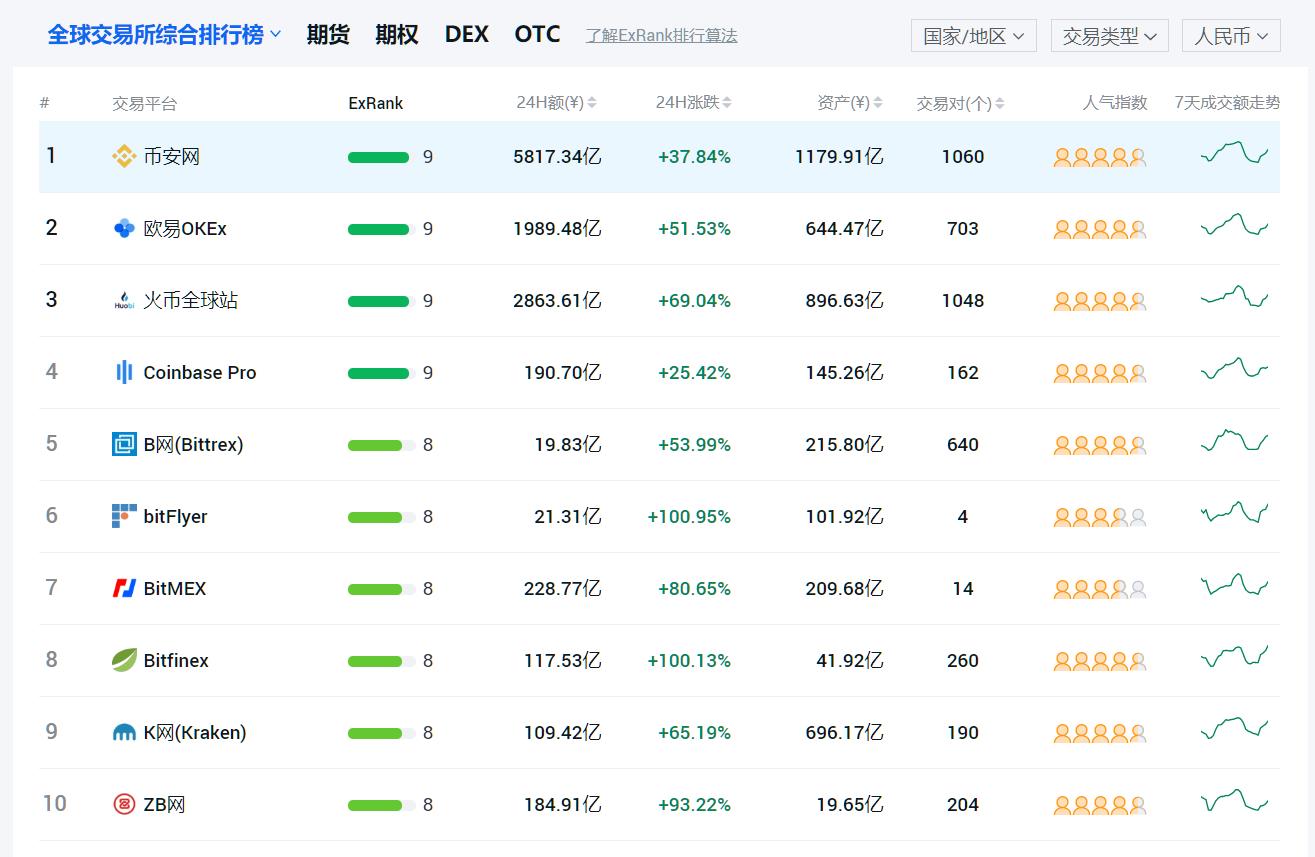Sort by 24H涨跌 using its sort arrows

point(727,103)
